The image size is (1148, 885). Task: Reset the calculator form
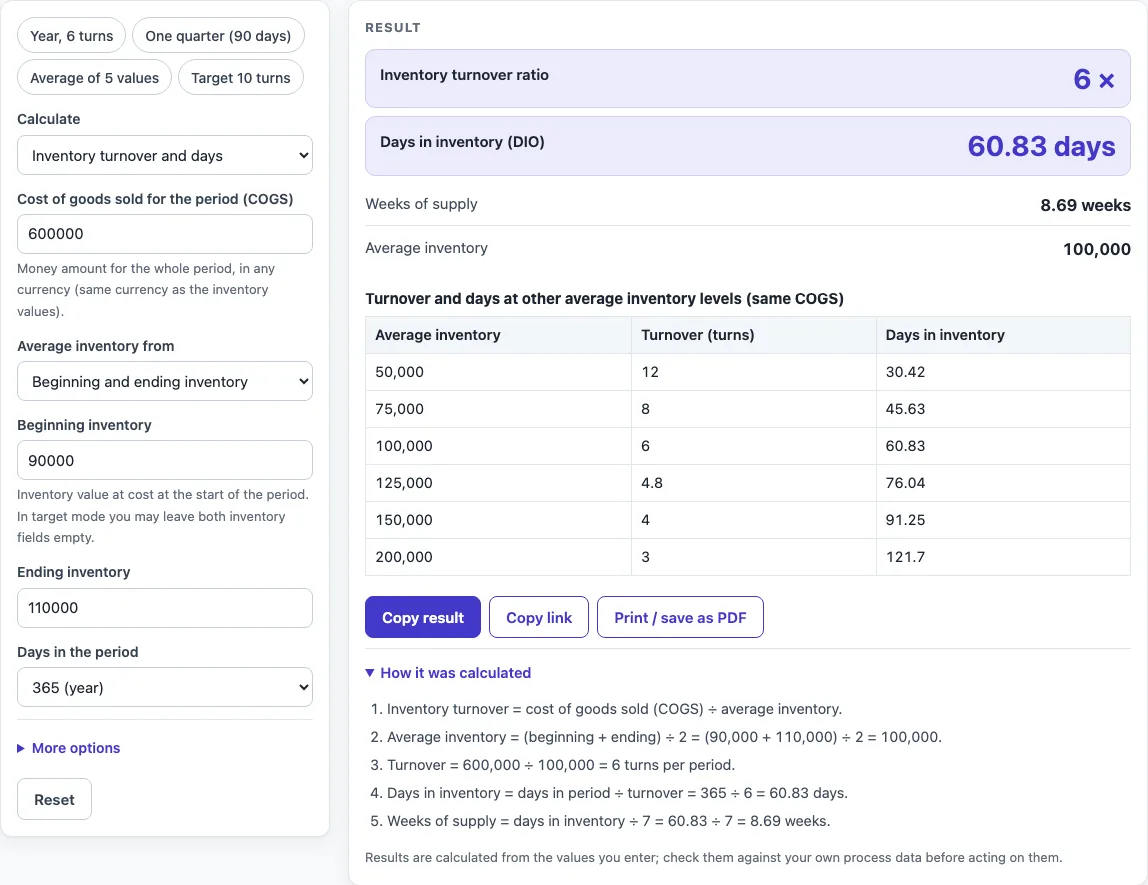(54, 799)
